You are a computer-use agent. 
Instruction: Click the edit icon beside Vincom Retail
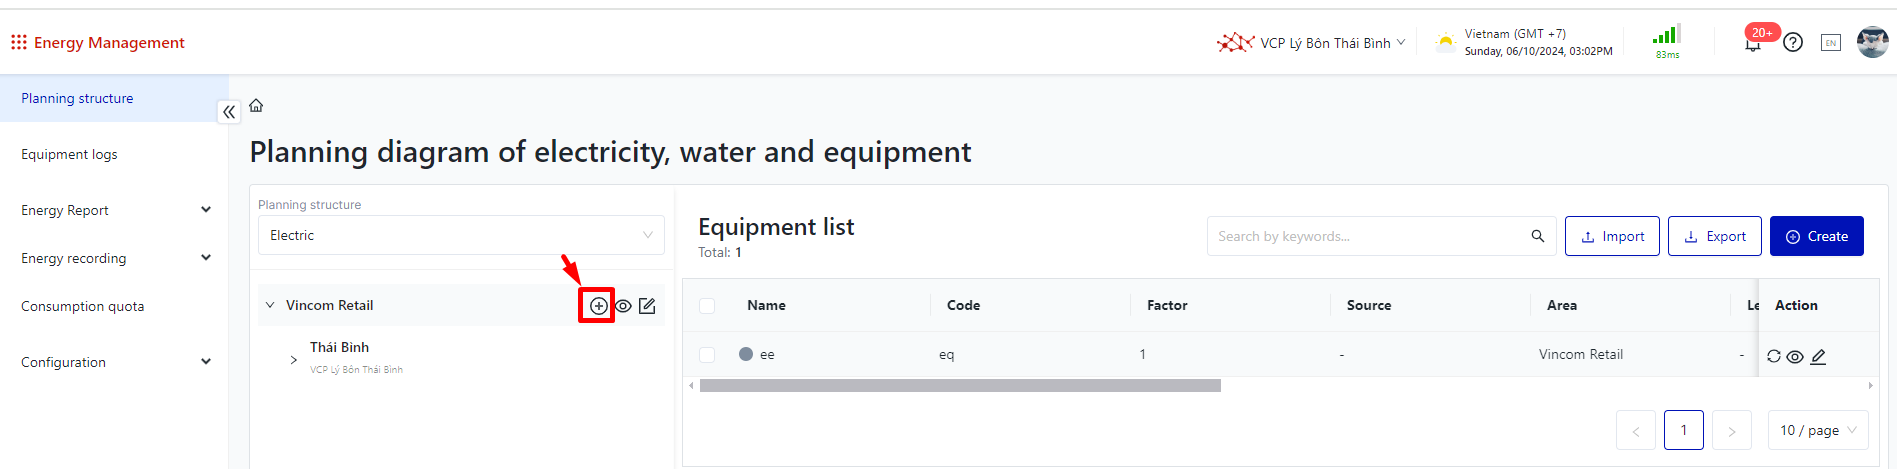(647, 306)
